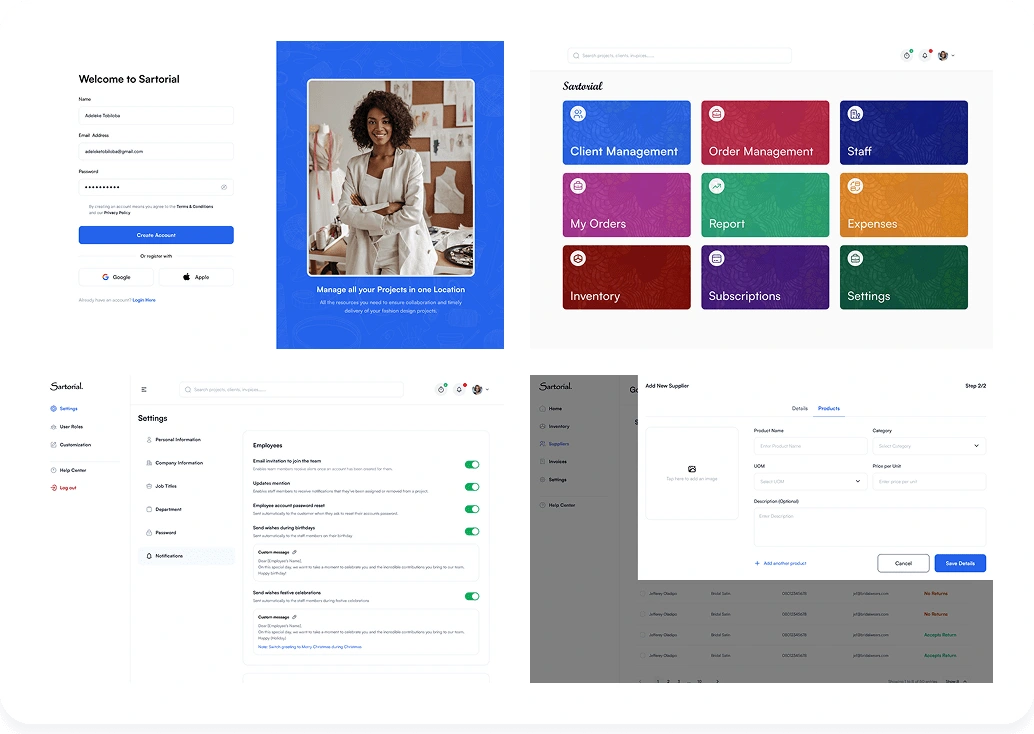Edit birthday custom message link icon

click(x=295, y=552)
